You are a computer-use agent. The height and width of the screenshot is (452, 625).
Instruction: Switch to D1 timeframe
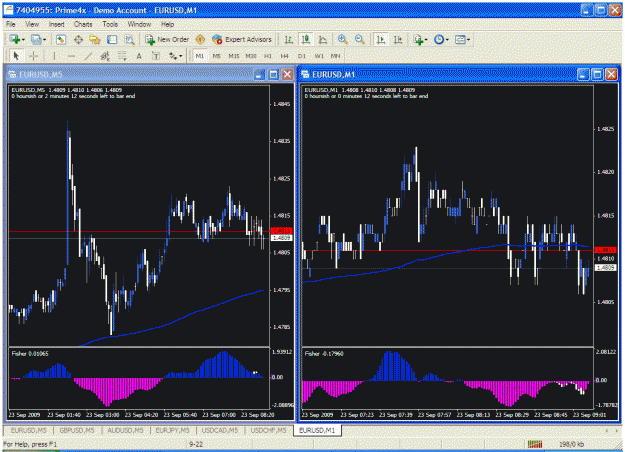(x=301, y=56)
